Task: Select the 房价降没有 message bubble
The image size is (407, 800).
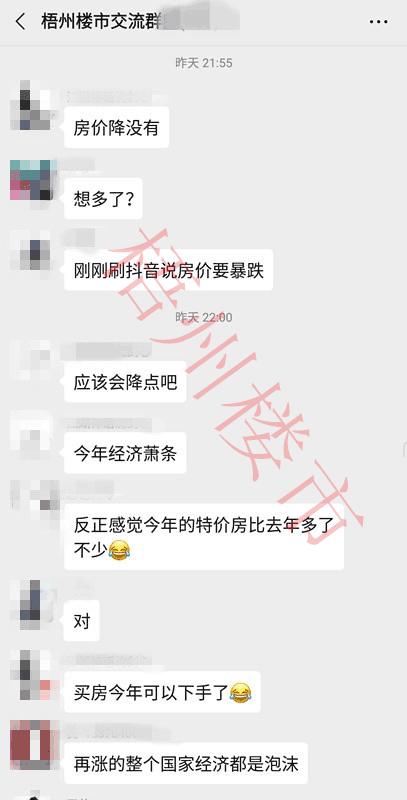Action: tap(117, 127)
